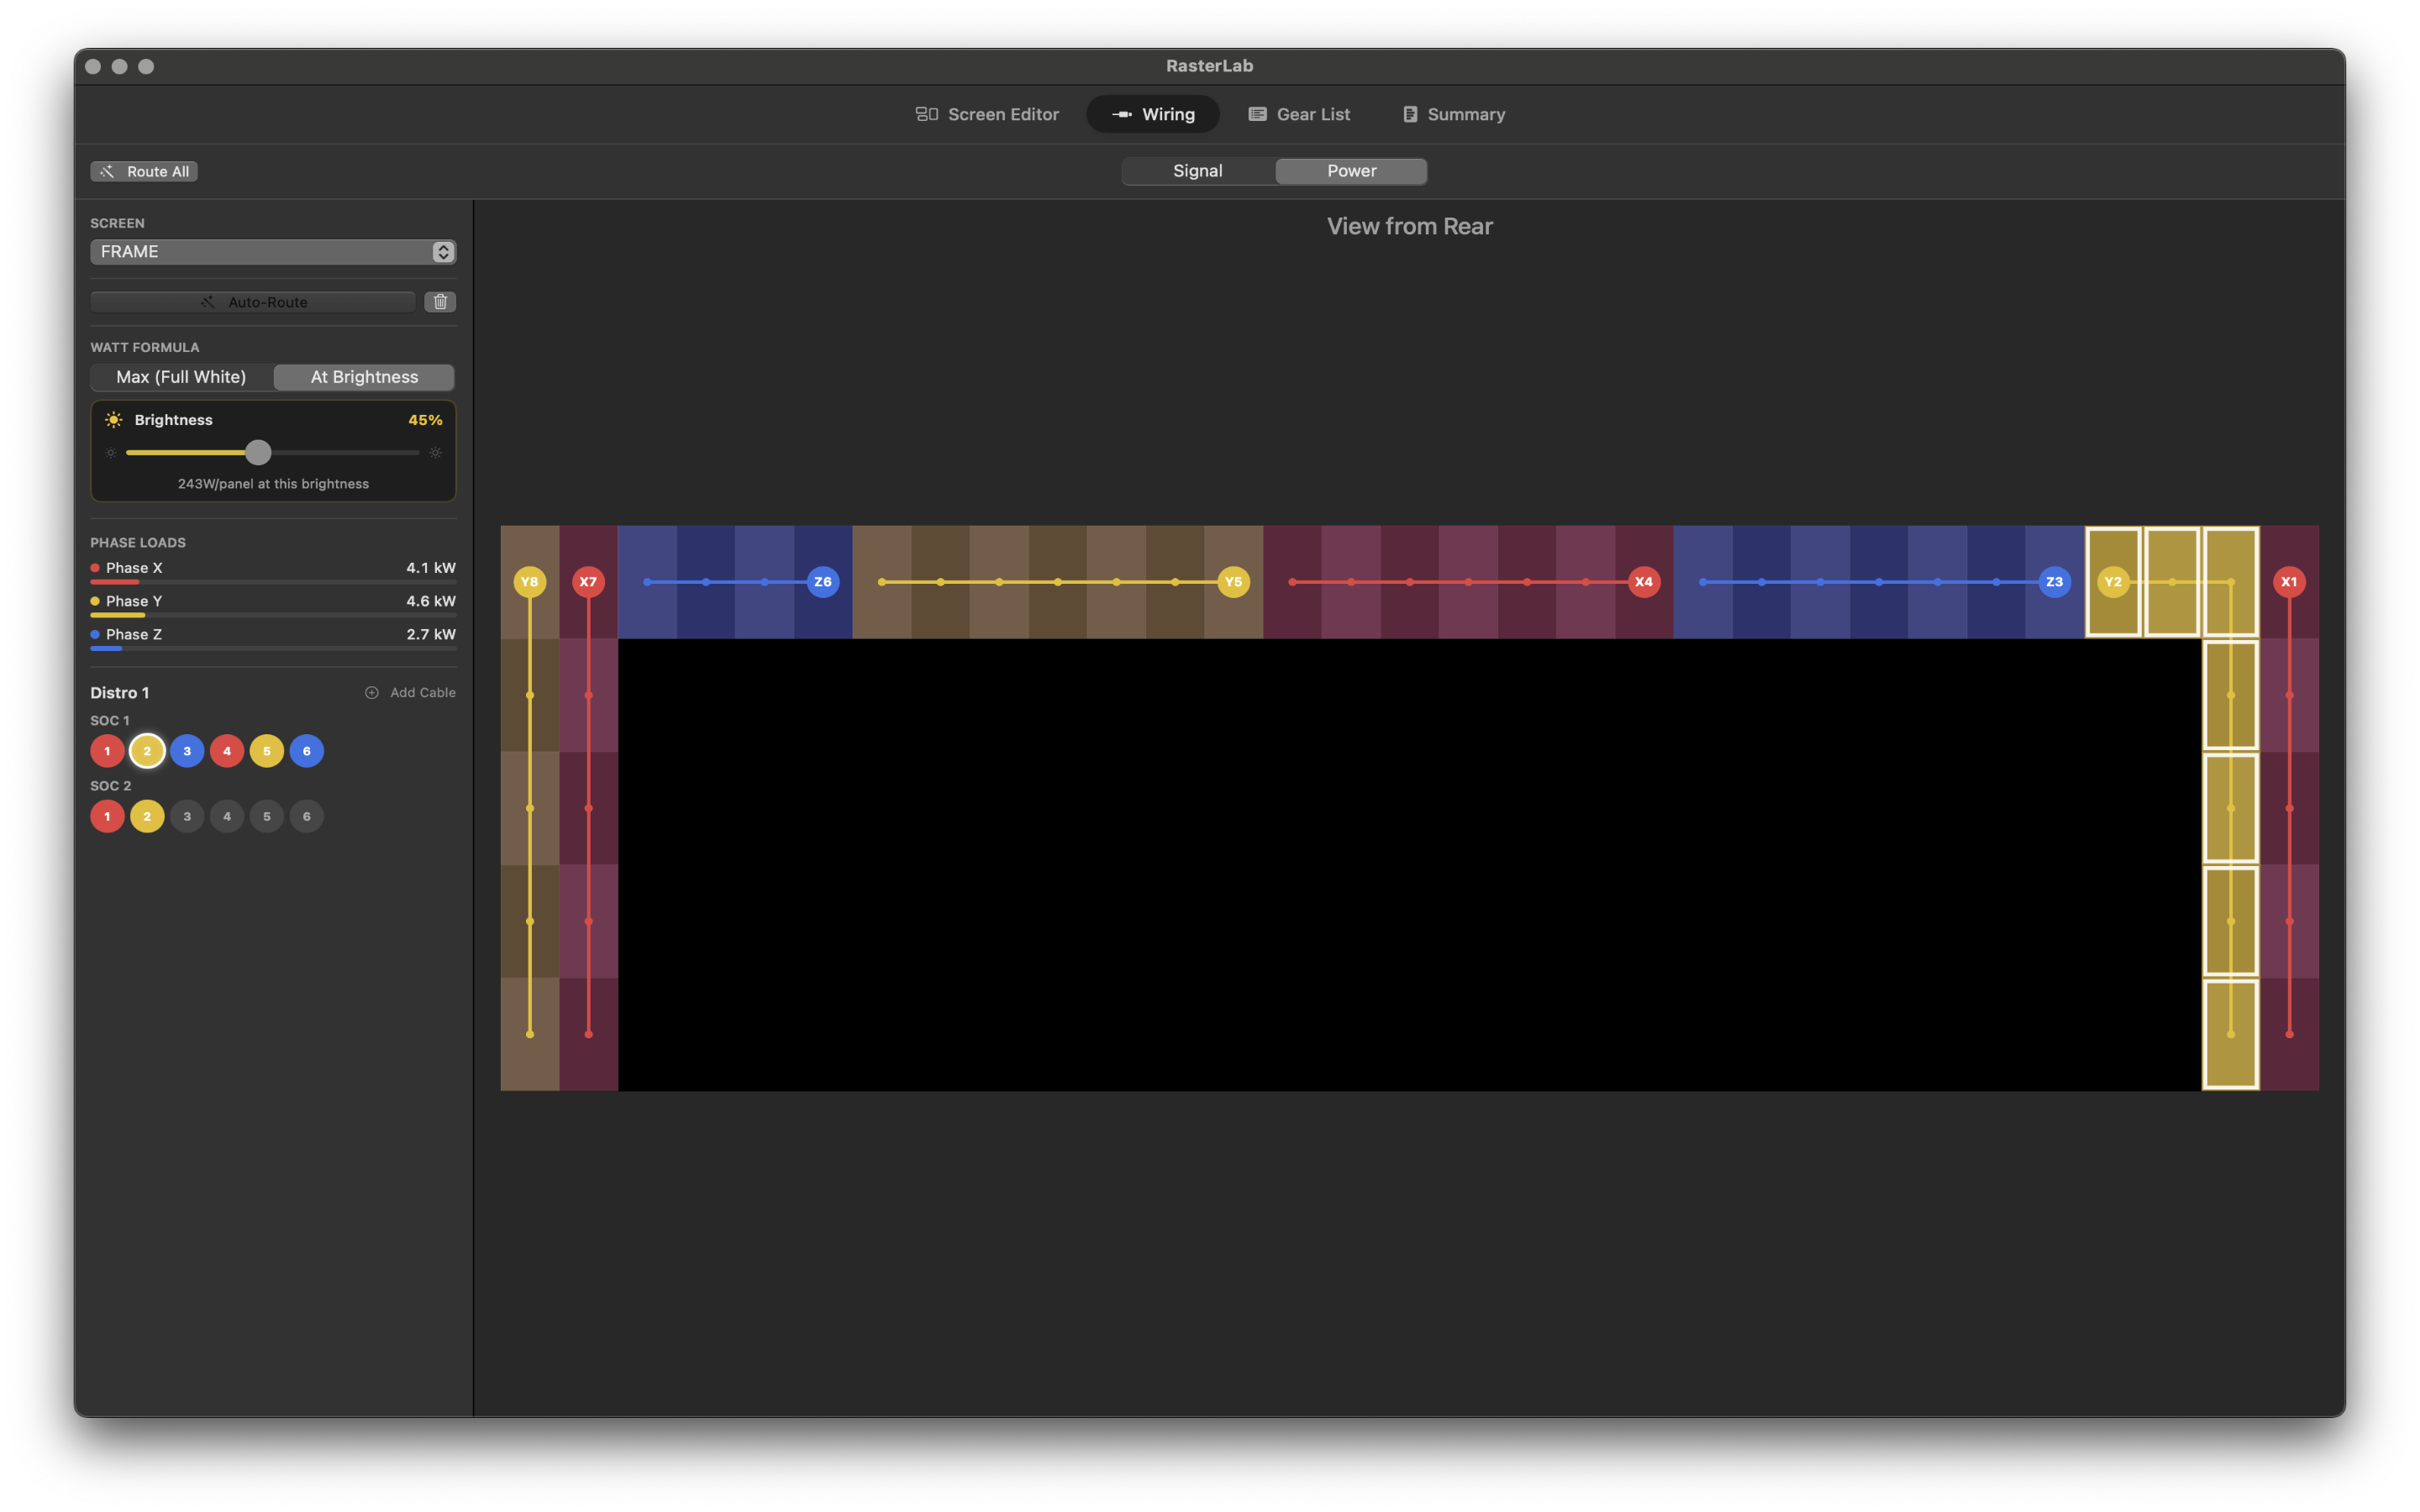This screenshot has height=1512, width=2420.
Task: Select the Z6 cable marker
Action: [x=822, y=582]
